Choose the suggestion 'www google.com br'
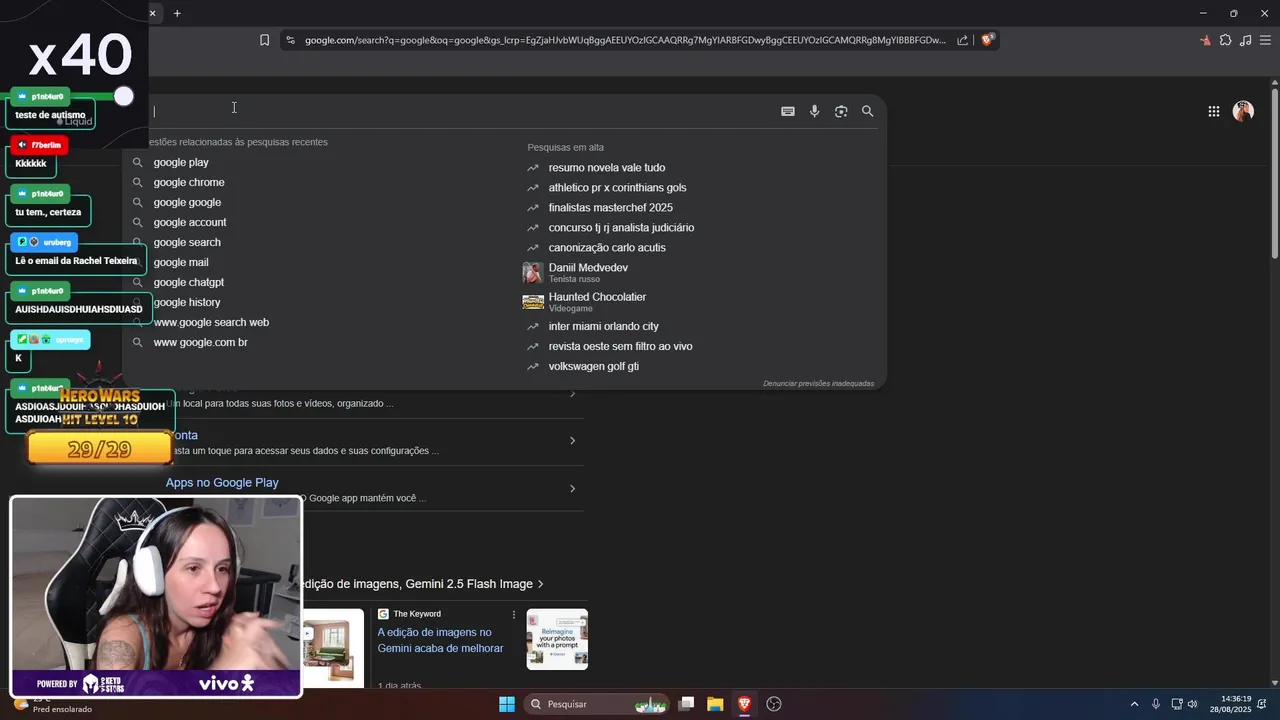 click(x=200, y=342)
